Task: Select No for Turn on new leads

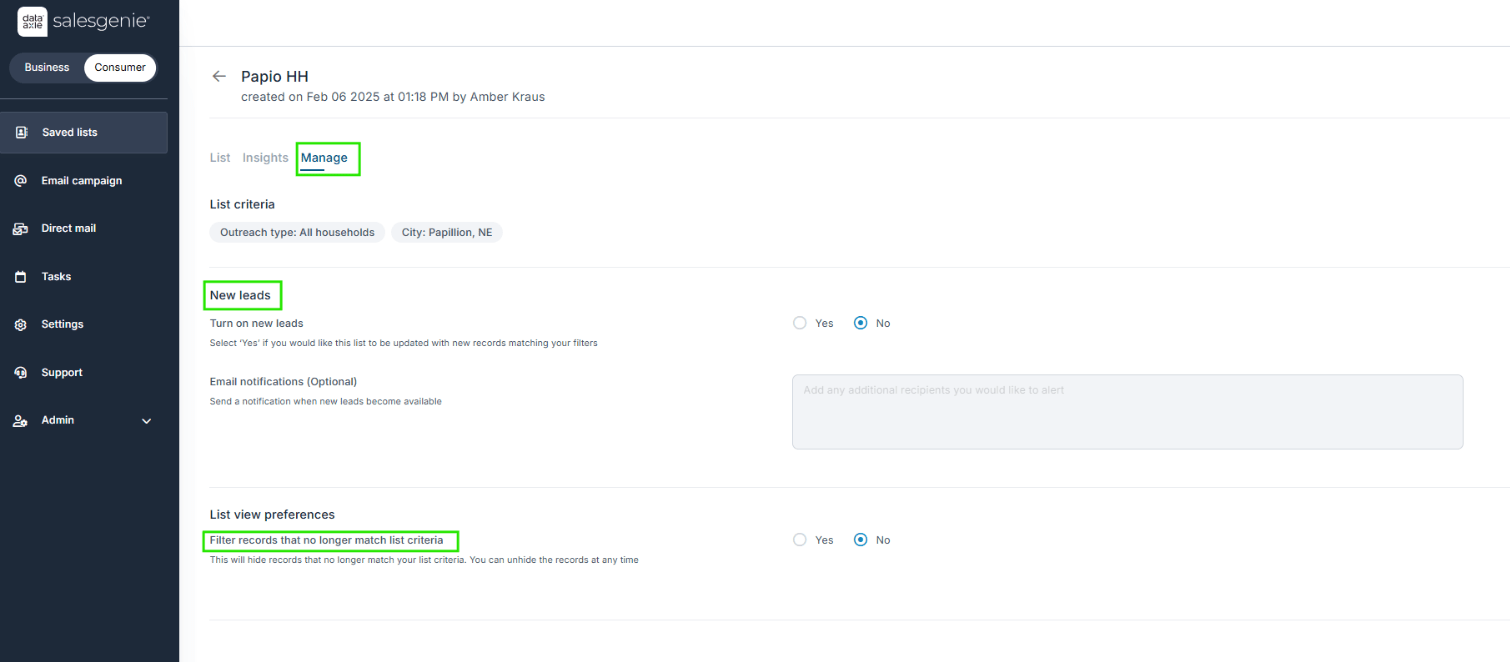Action: pos(860,323)
